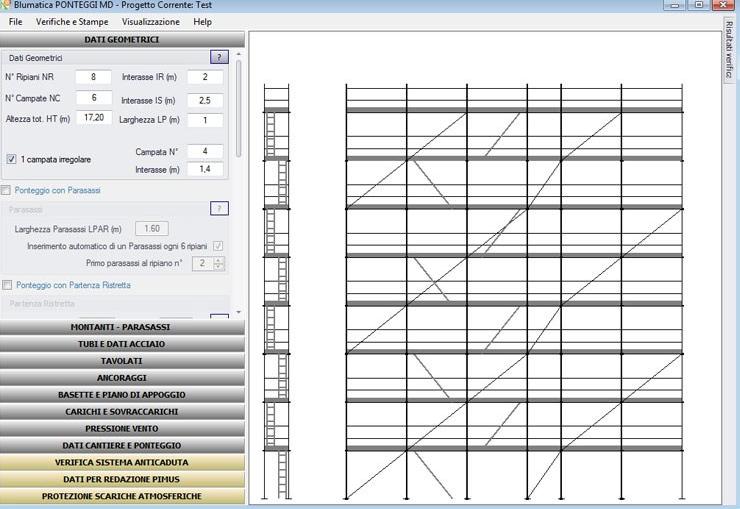Image resolution: width=740 pixels, height=509 pixels.
Task: Click the N° Ripiani NR input field
Action: point(93,77)
